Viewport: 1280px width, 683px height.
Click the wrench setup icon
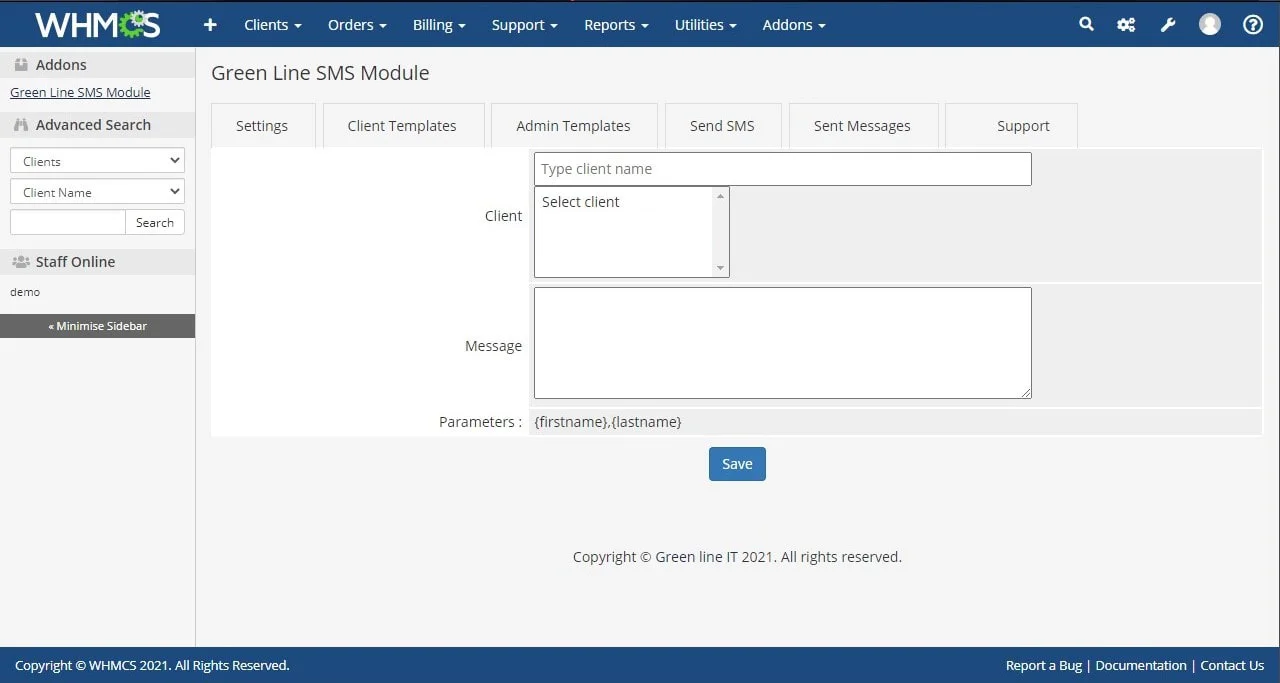click(1167, 25)
